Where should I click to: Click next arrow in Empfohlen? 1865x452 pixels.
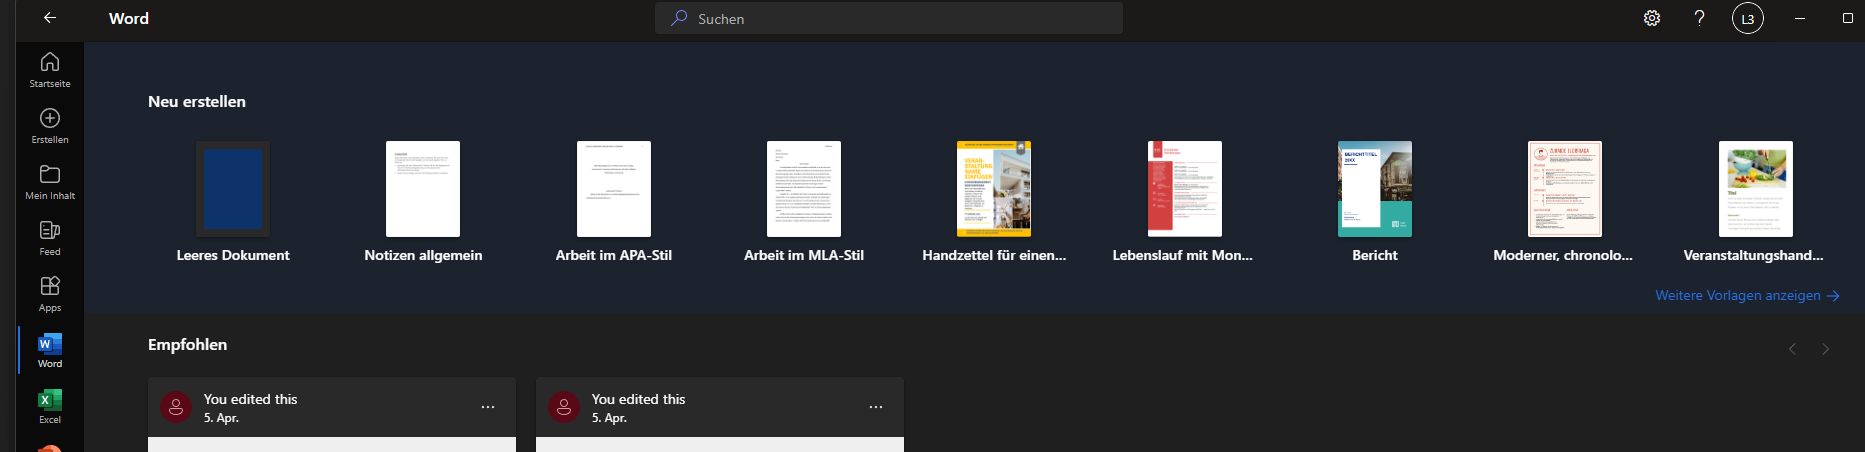(1825, 349)
